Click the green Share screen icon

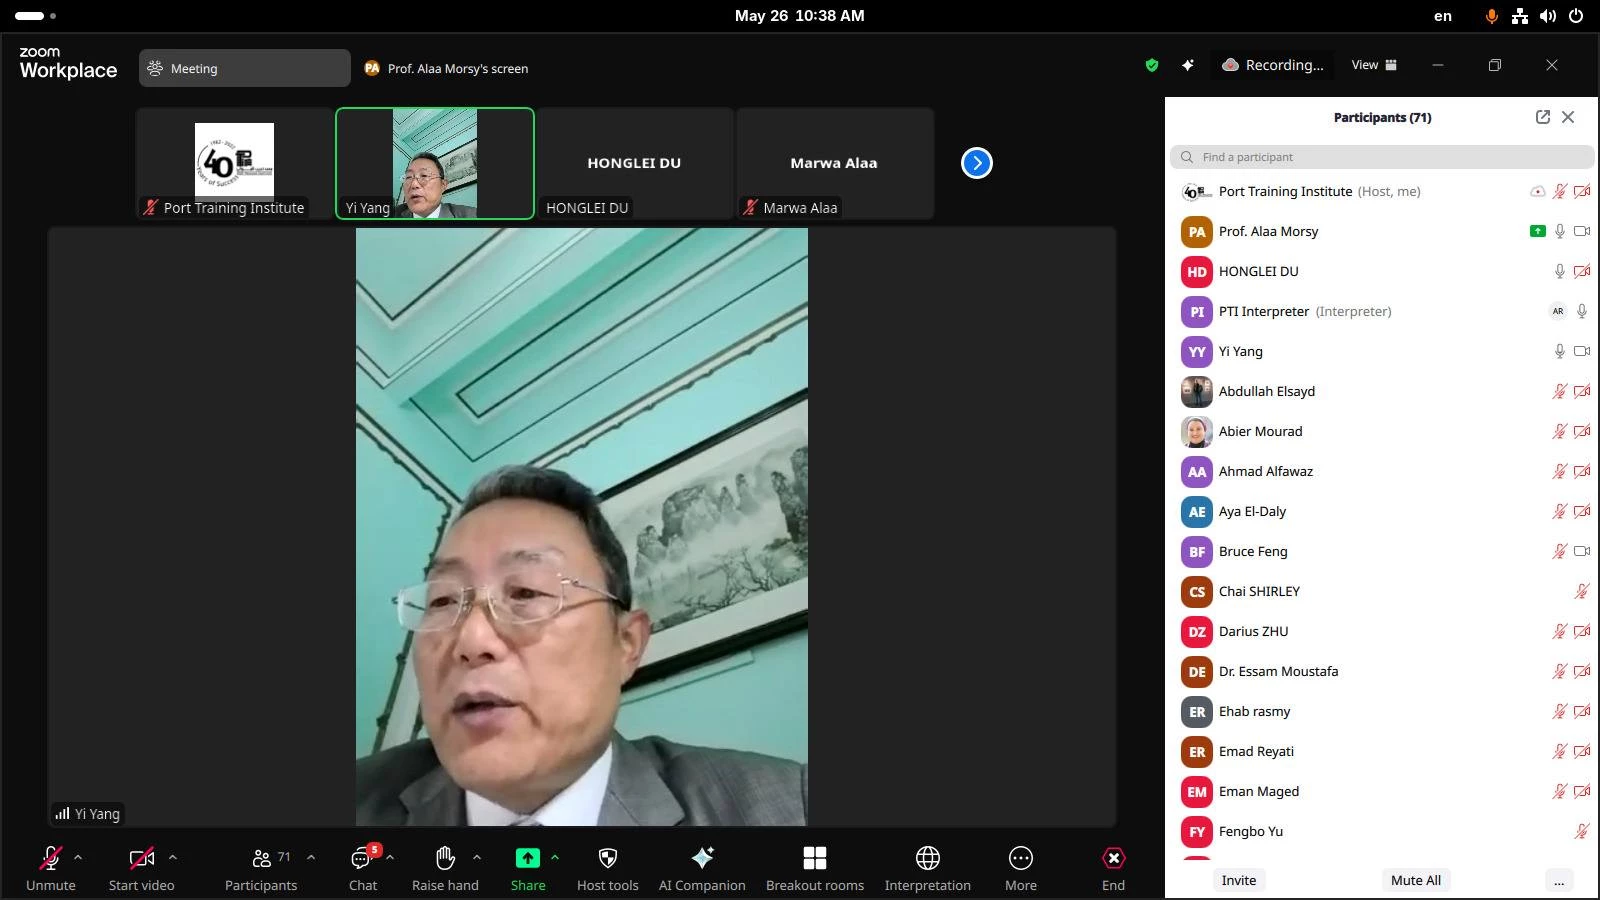528,858
